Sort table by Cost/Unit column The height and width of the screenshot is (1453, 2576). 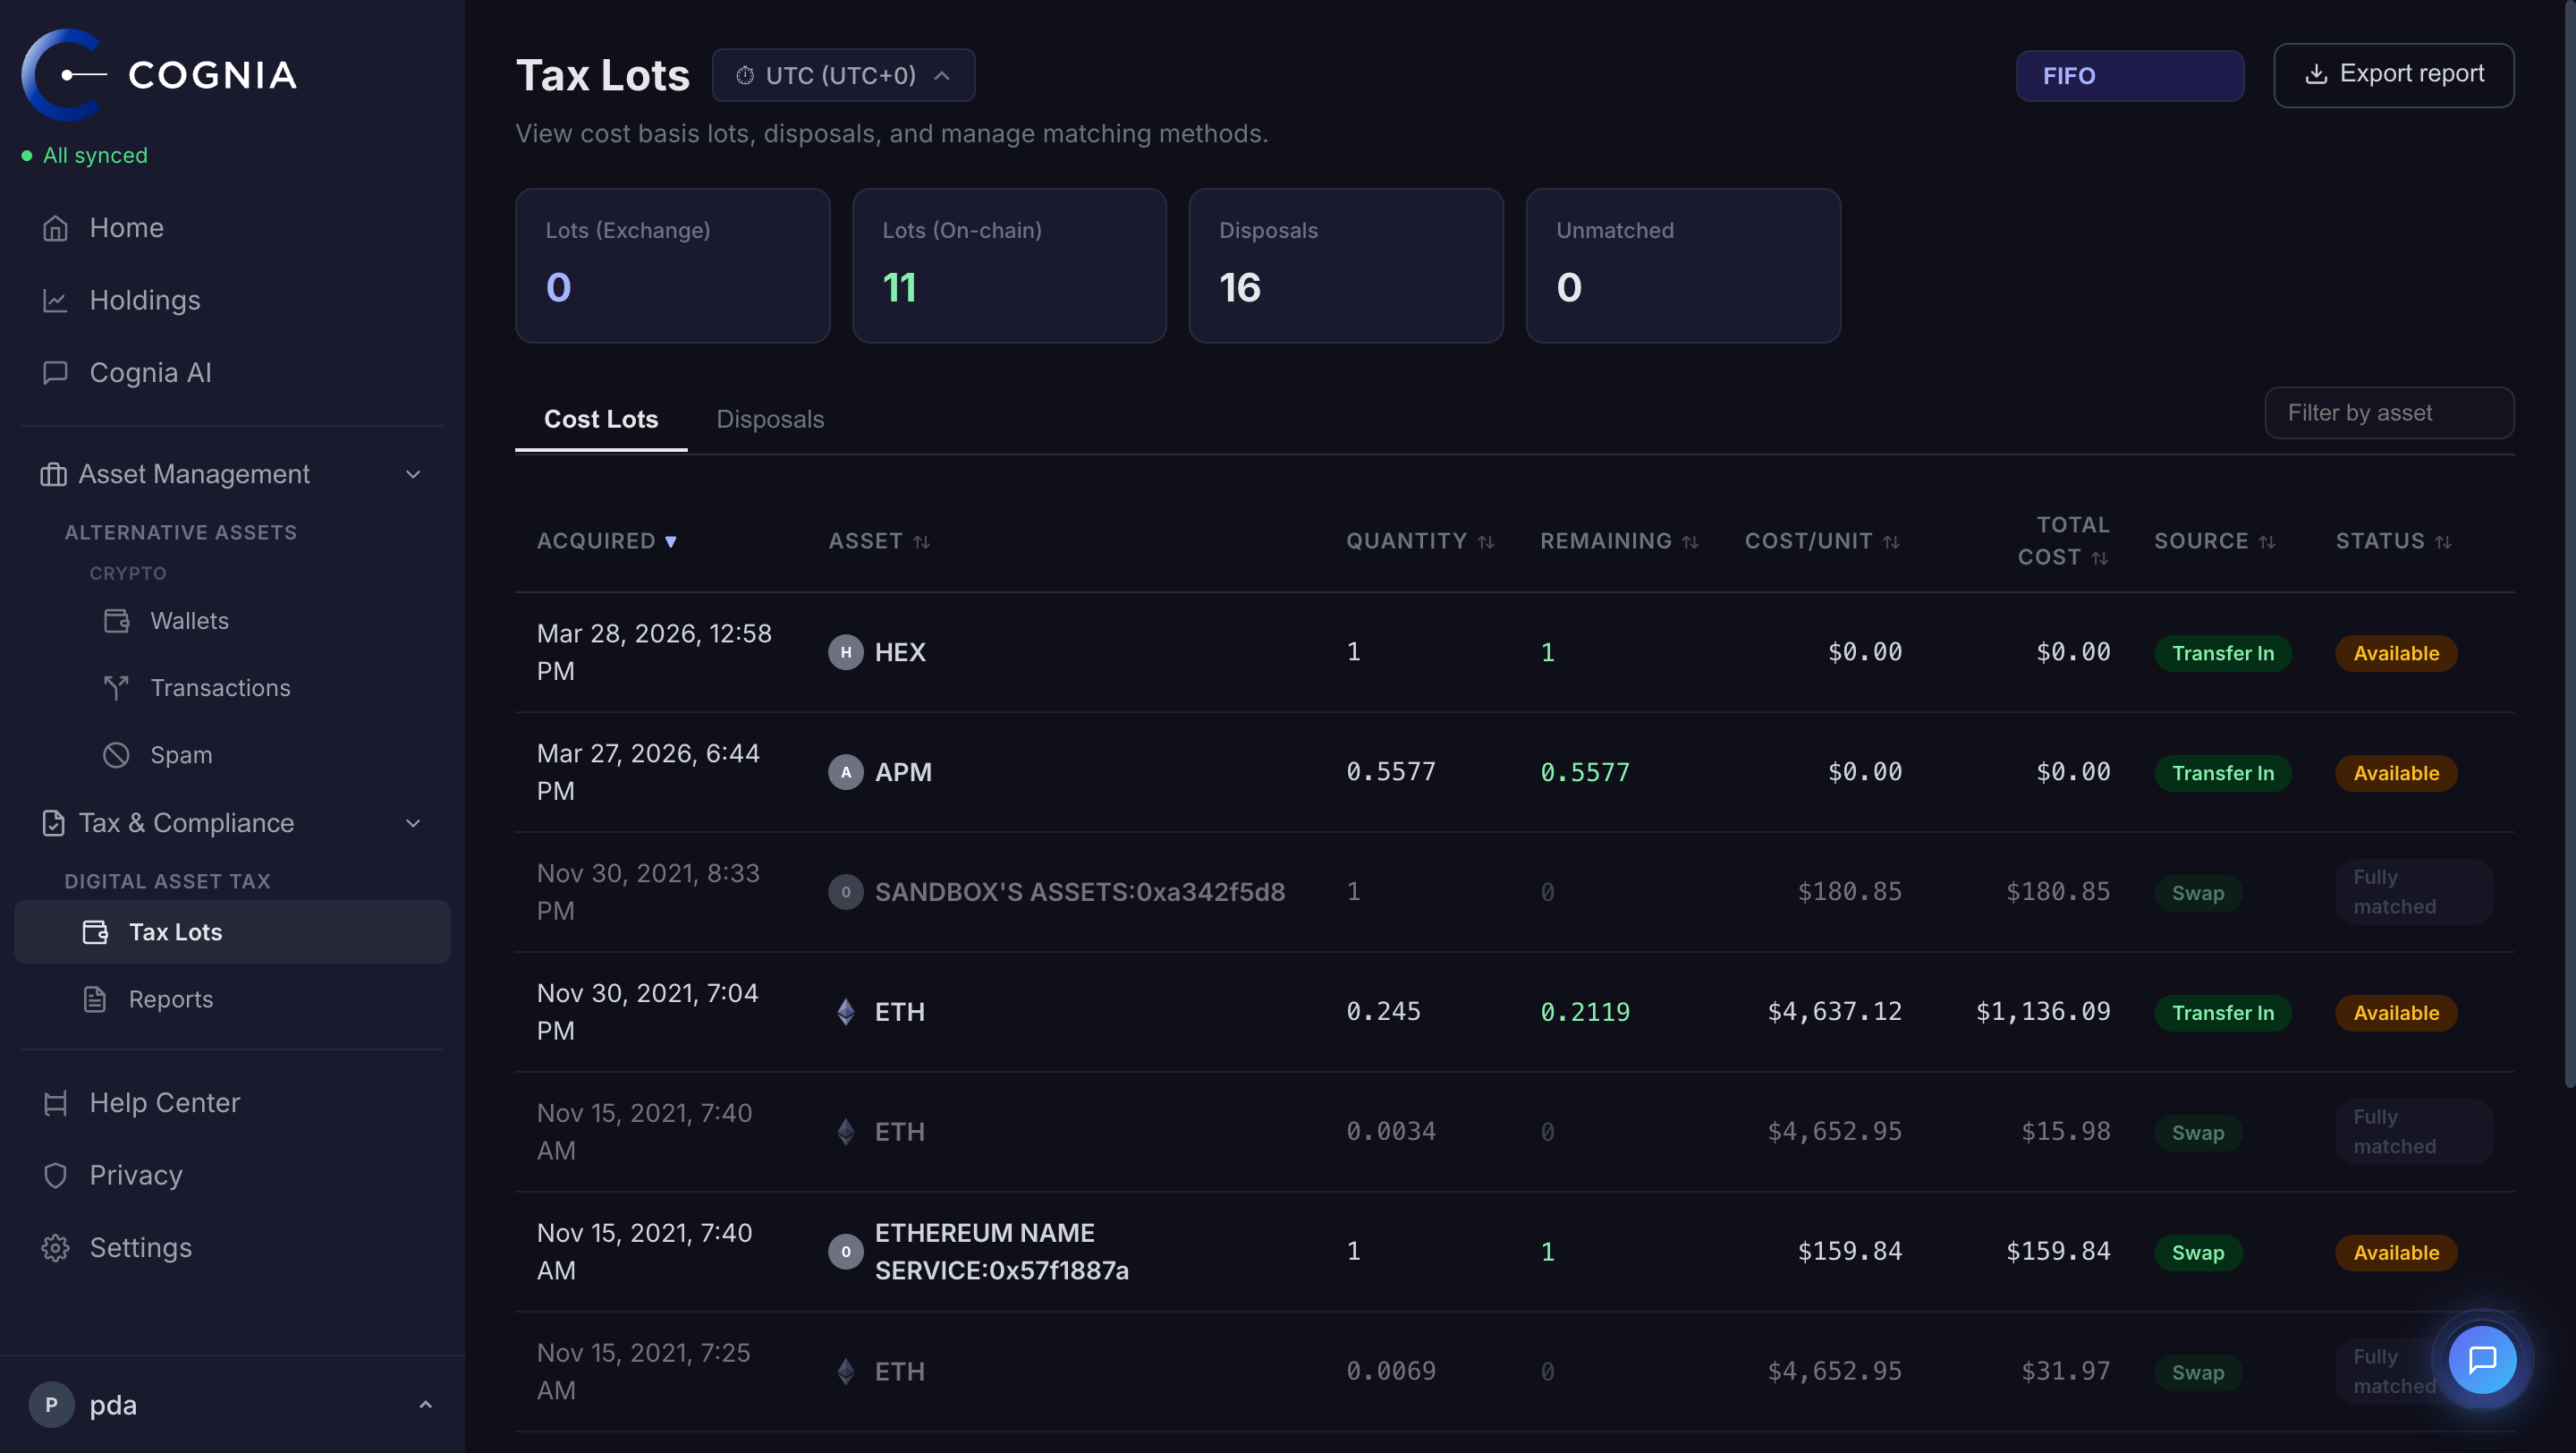point(1822,541)
